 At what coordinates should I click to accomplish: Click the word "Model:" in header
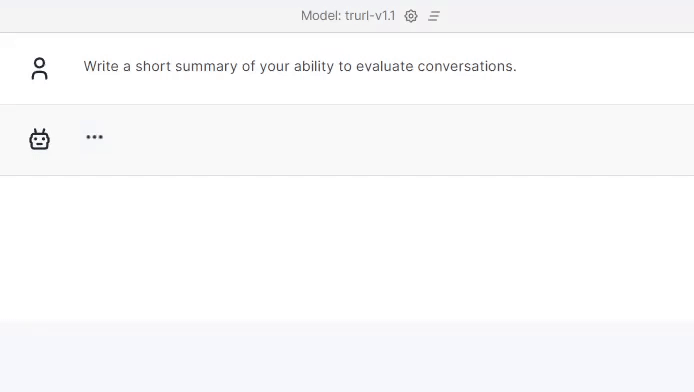point(321,16)
